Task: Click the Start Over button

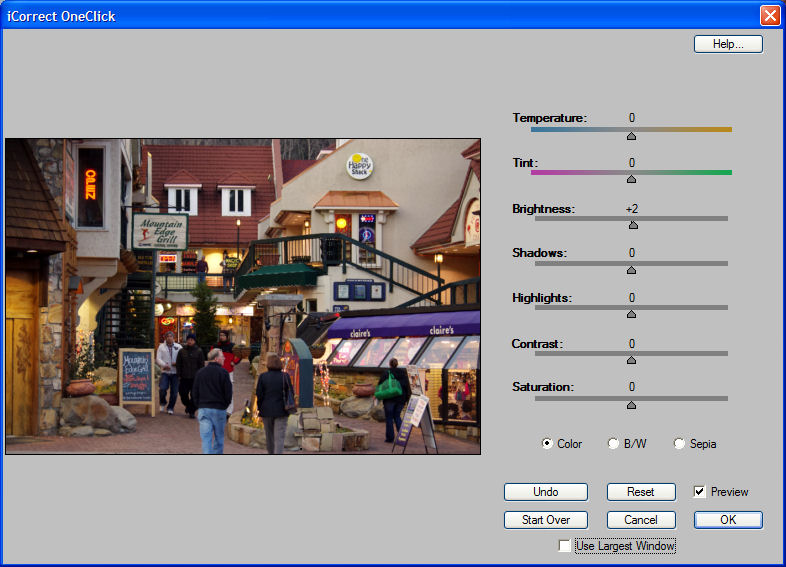Action: pyautogui.click(x=545, y=520)
